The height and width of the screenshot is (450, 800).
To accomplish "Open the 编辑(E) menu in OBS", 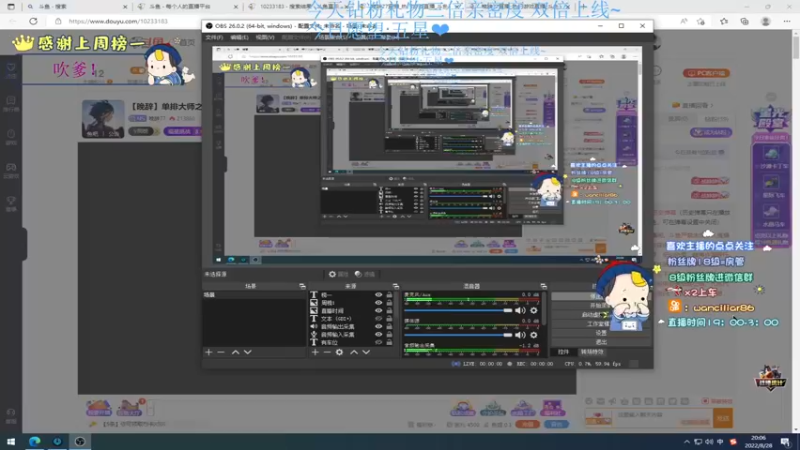I will [239, 37].
